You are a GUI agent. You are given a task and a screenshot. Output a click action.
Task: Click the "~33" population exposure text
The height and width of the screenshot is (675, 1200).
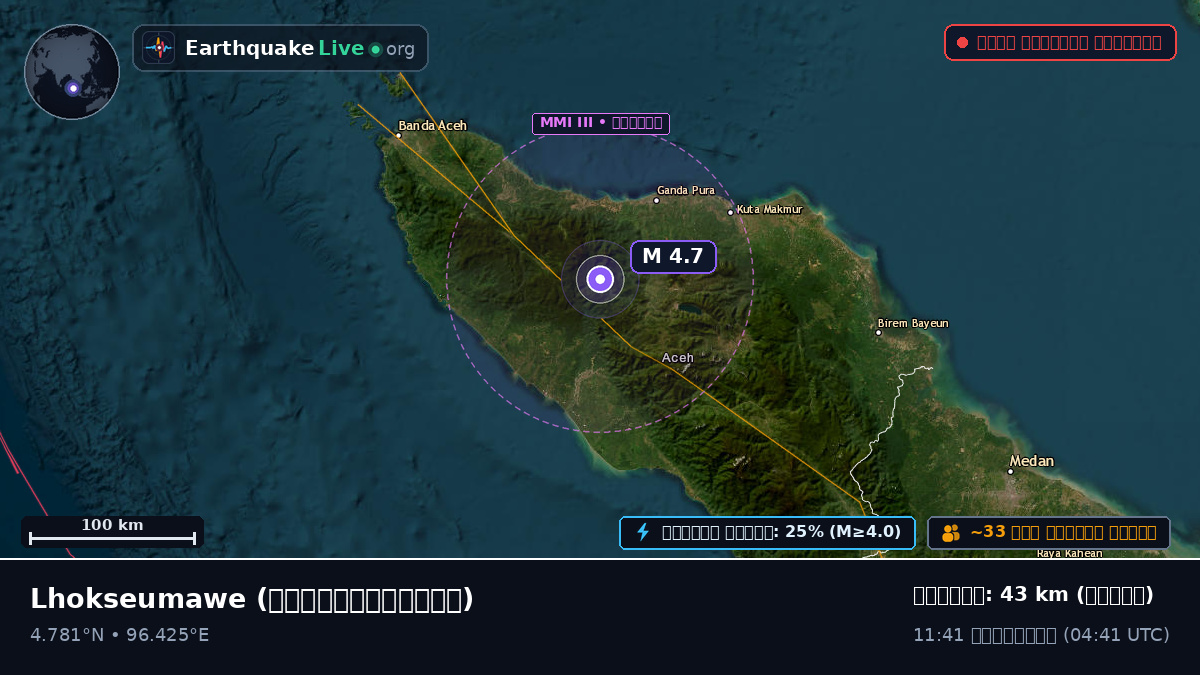point(988,532)
